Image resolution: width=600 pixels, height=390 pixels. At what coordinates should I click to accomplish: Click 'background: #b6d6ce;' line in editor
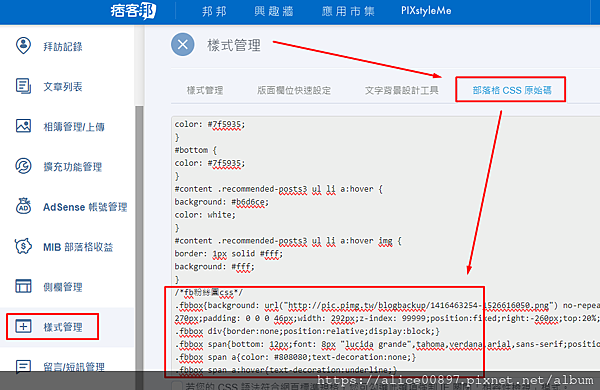click(x=222, y=202)
